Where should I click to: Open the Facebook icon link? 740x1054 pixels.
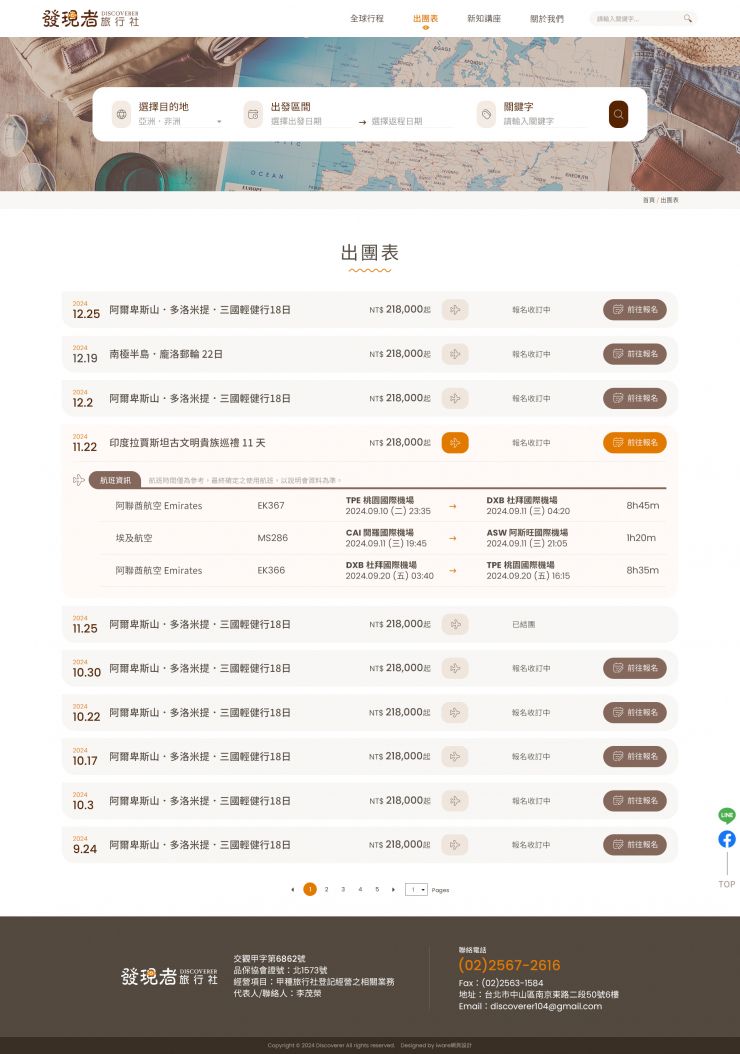(727, 839)
